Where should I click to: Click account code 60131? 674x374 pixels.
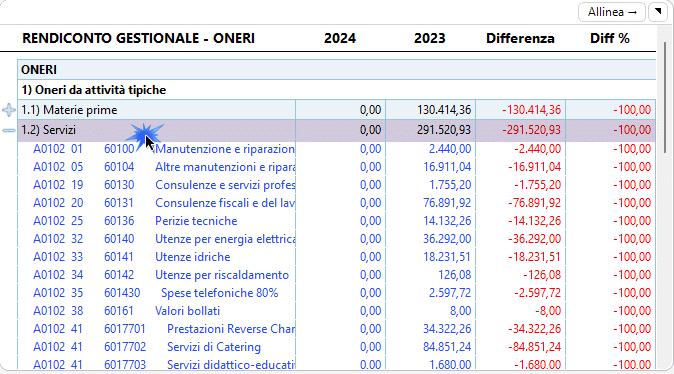119,203
